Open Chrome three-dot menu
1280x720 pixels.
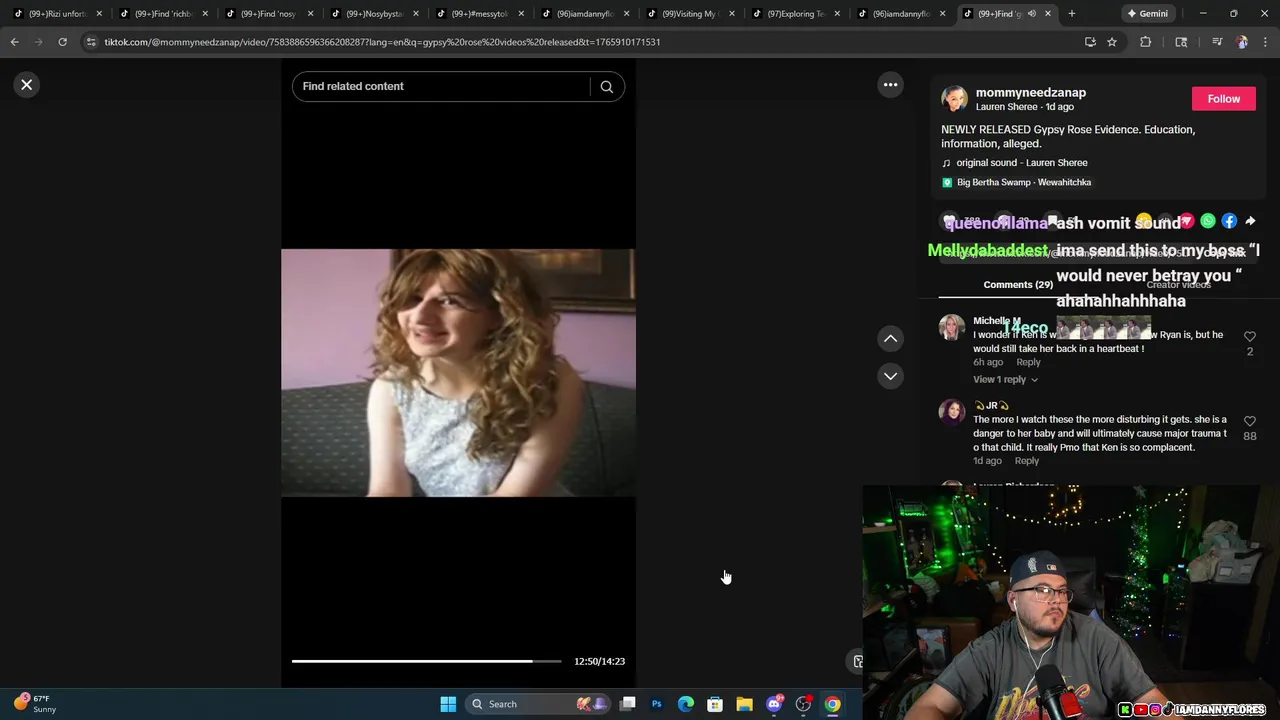click(1265, 42)
